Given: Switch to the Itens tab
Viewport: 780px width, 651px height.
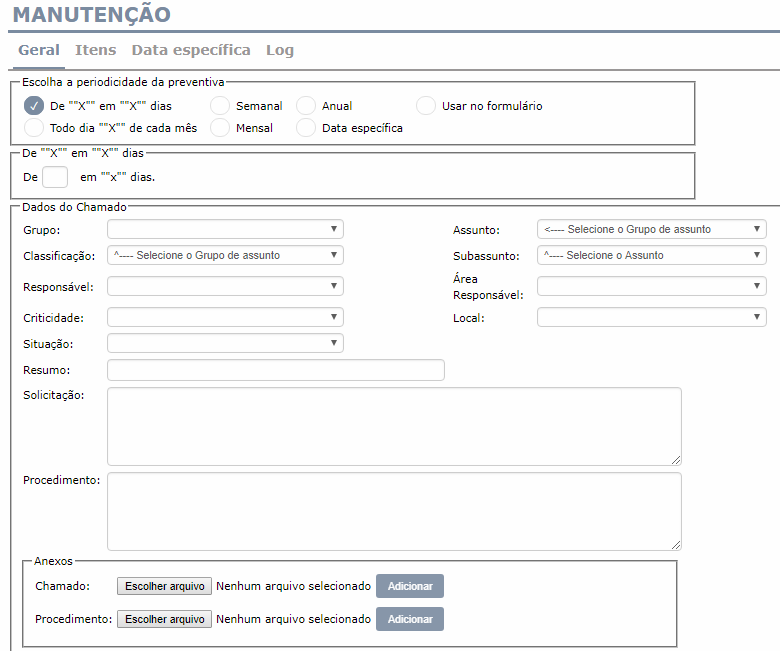Looking at the screenshot, I should (95, 50).
